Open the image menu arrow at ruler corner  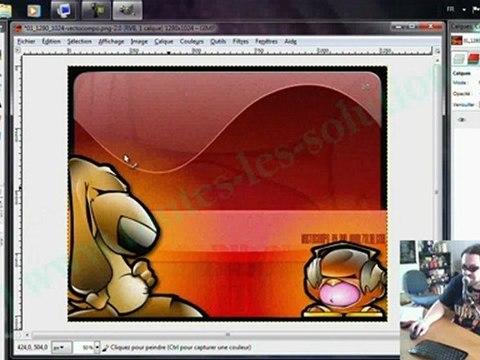tap(19, 50)
